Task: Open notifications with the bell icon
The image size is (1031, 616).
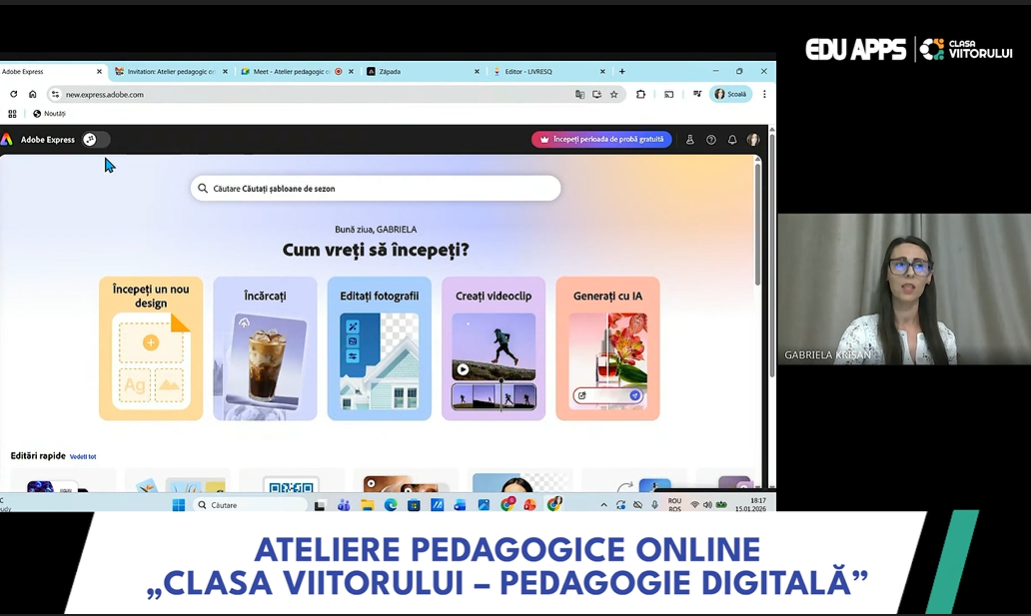Action: tap(732, 139)
